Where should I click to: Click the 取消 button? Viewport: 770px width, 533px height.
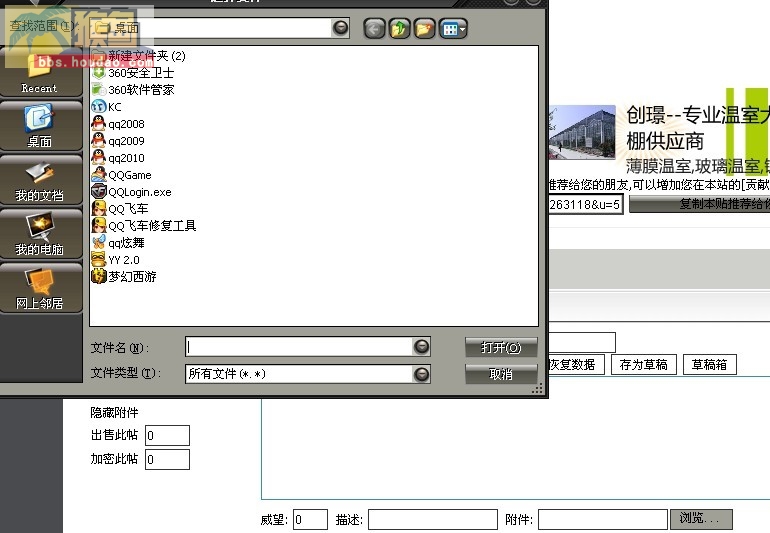pyautogui.click(x=501, y=374)
